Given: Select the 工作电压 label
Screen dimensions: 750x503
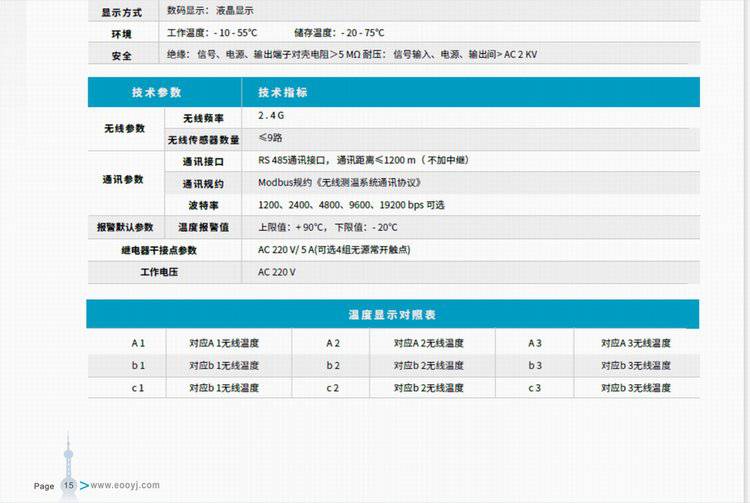Looking at the screenshot, I should (x=159, y=272).
